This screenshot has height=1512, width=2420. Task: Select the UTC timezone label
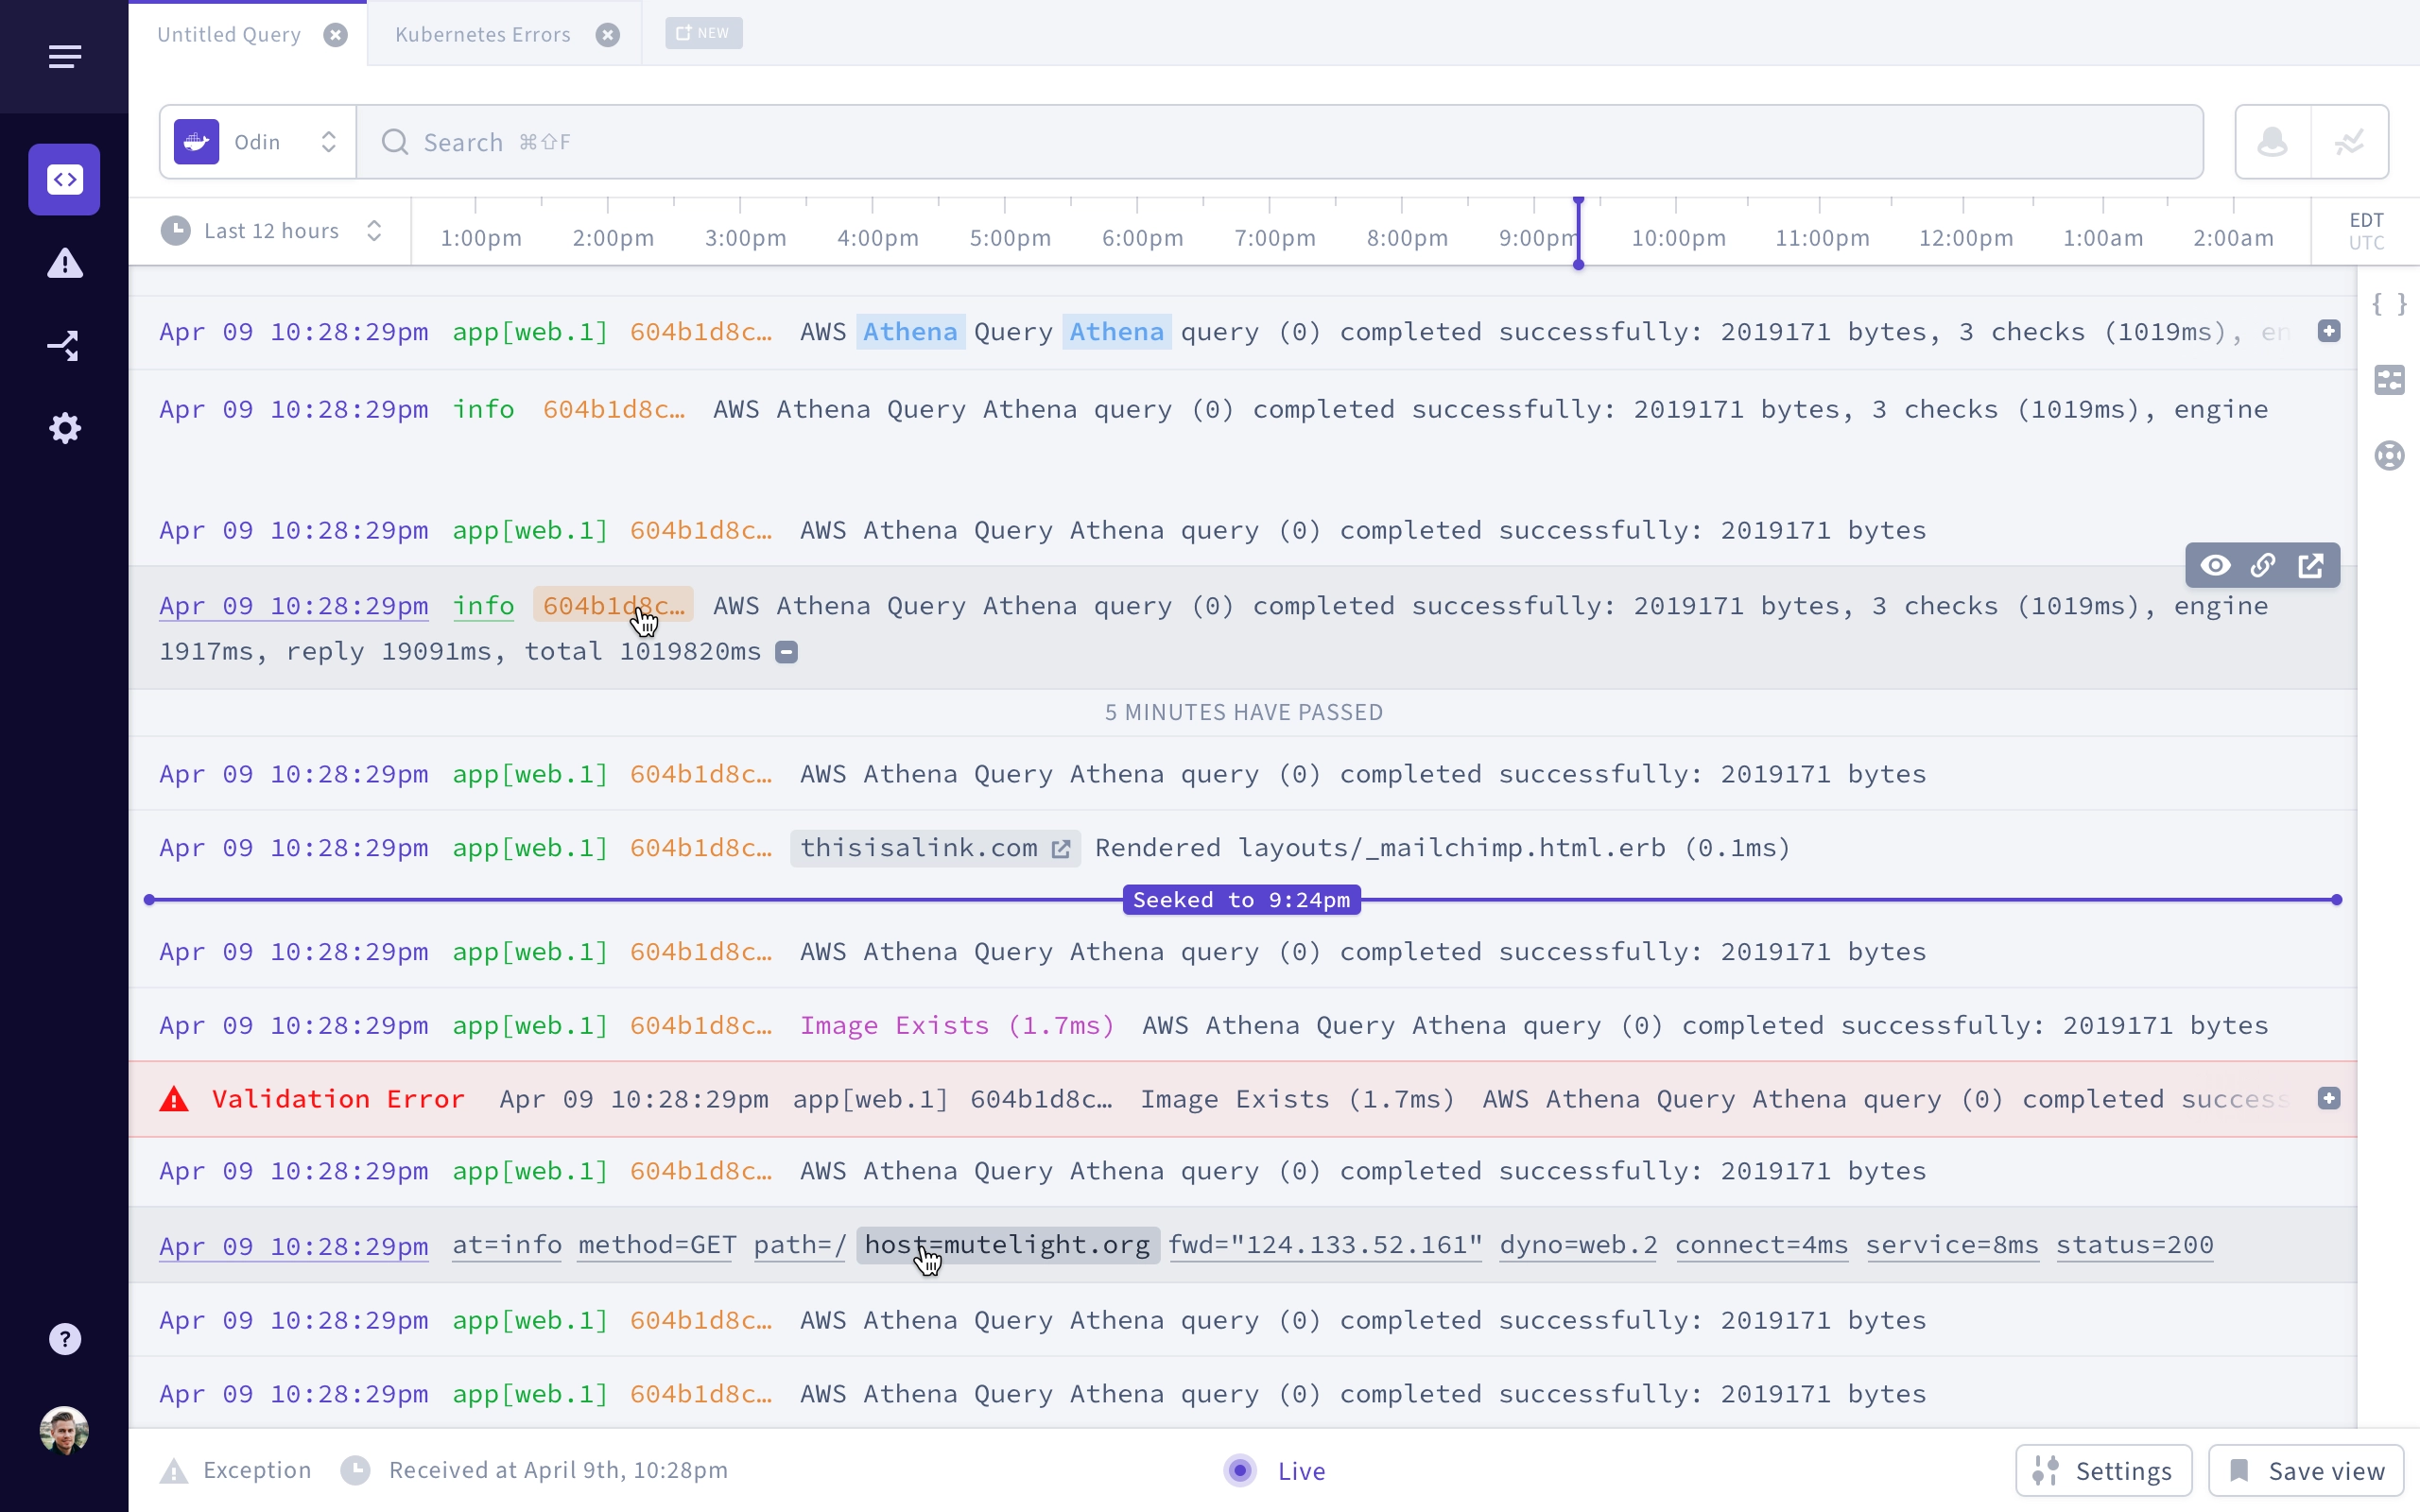pos(2366,243)
